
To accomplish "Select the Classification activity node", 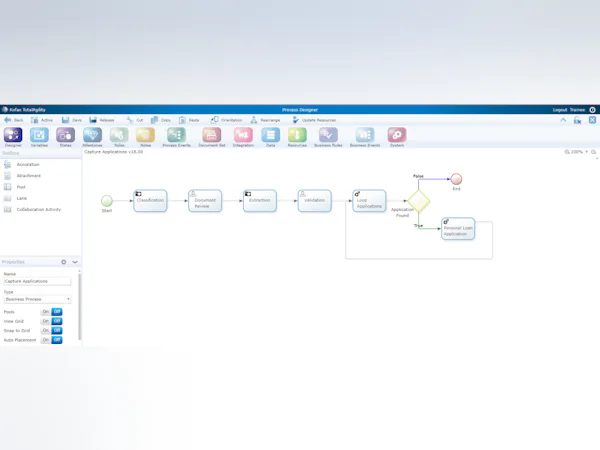I will point(150,201).
